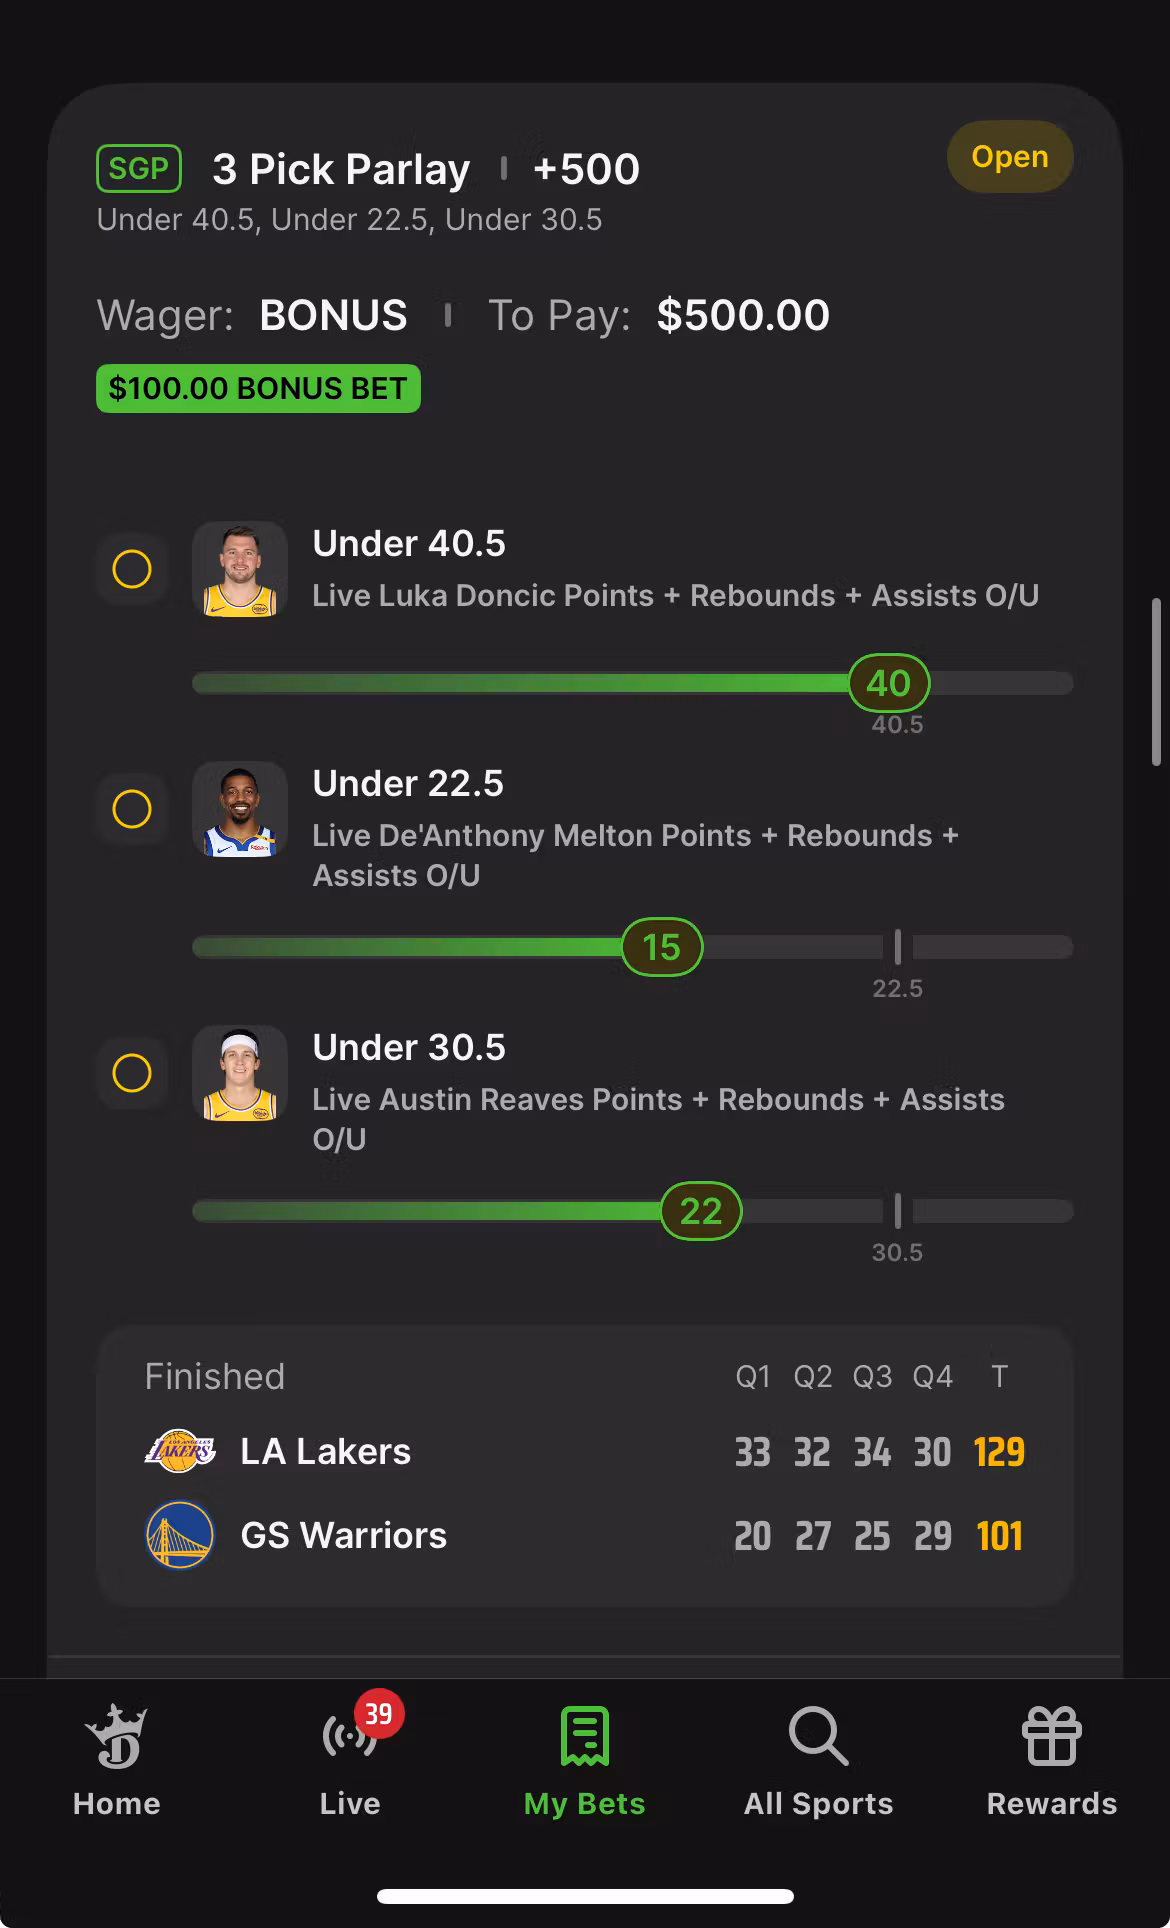The width and height of the screenshot is (1170, 1928).
Task: Open the Live broadcast icon
Action: click(348, 1737)
